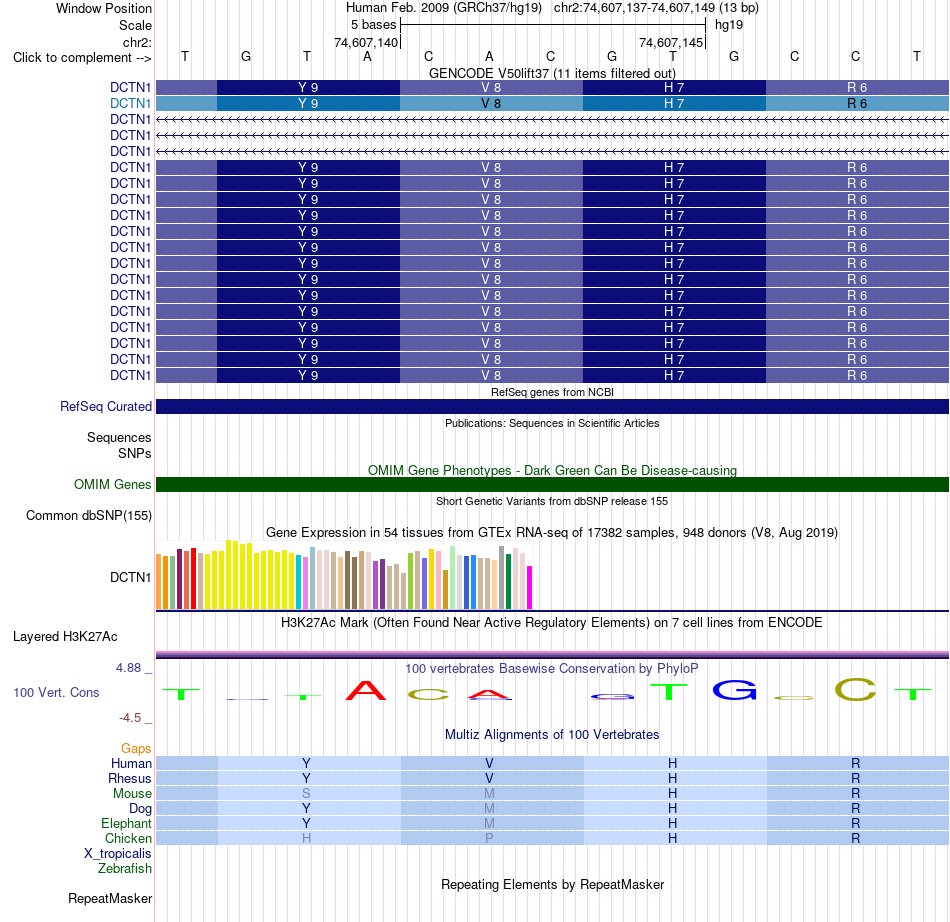Click the Chicken species label
950x922 pixels.
point(128,838)
